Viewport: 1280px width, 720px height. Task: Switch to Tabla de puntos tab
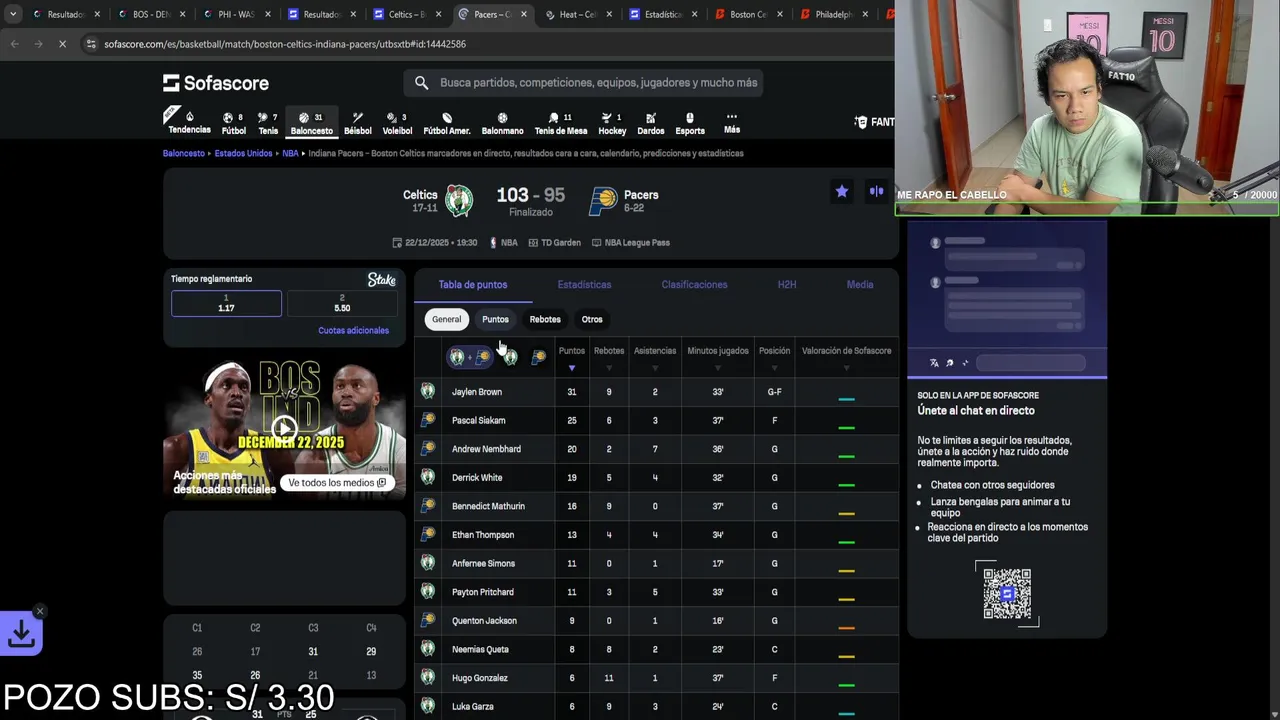click(473, 285)
